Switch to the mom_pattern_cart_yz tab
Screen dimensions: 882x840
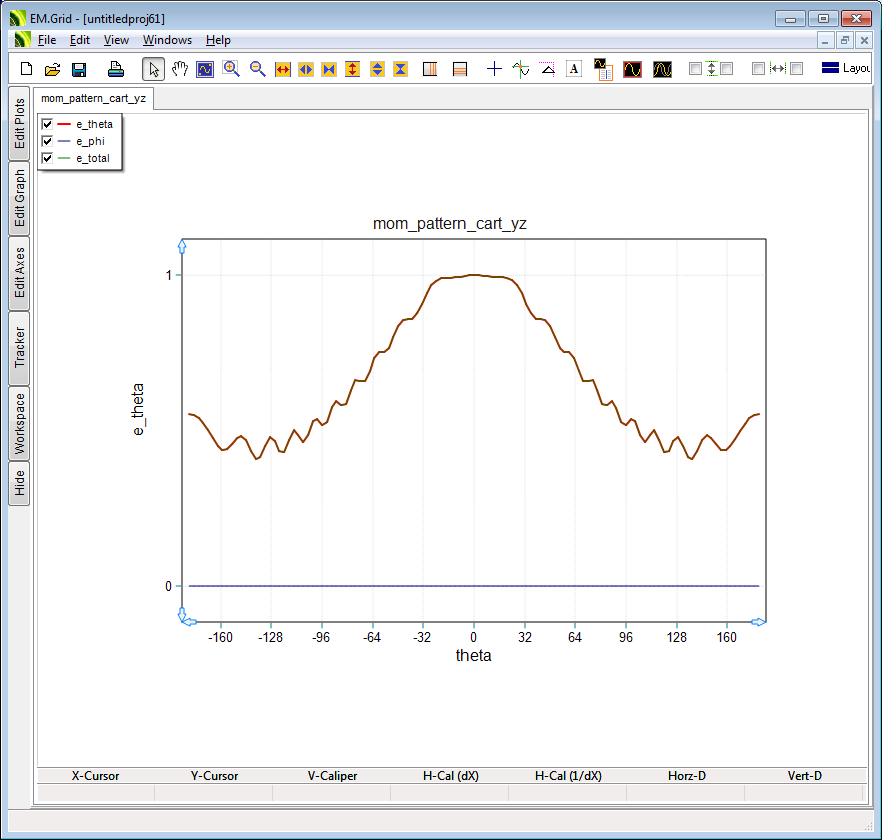pos(93,98)
